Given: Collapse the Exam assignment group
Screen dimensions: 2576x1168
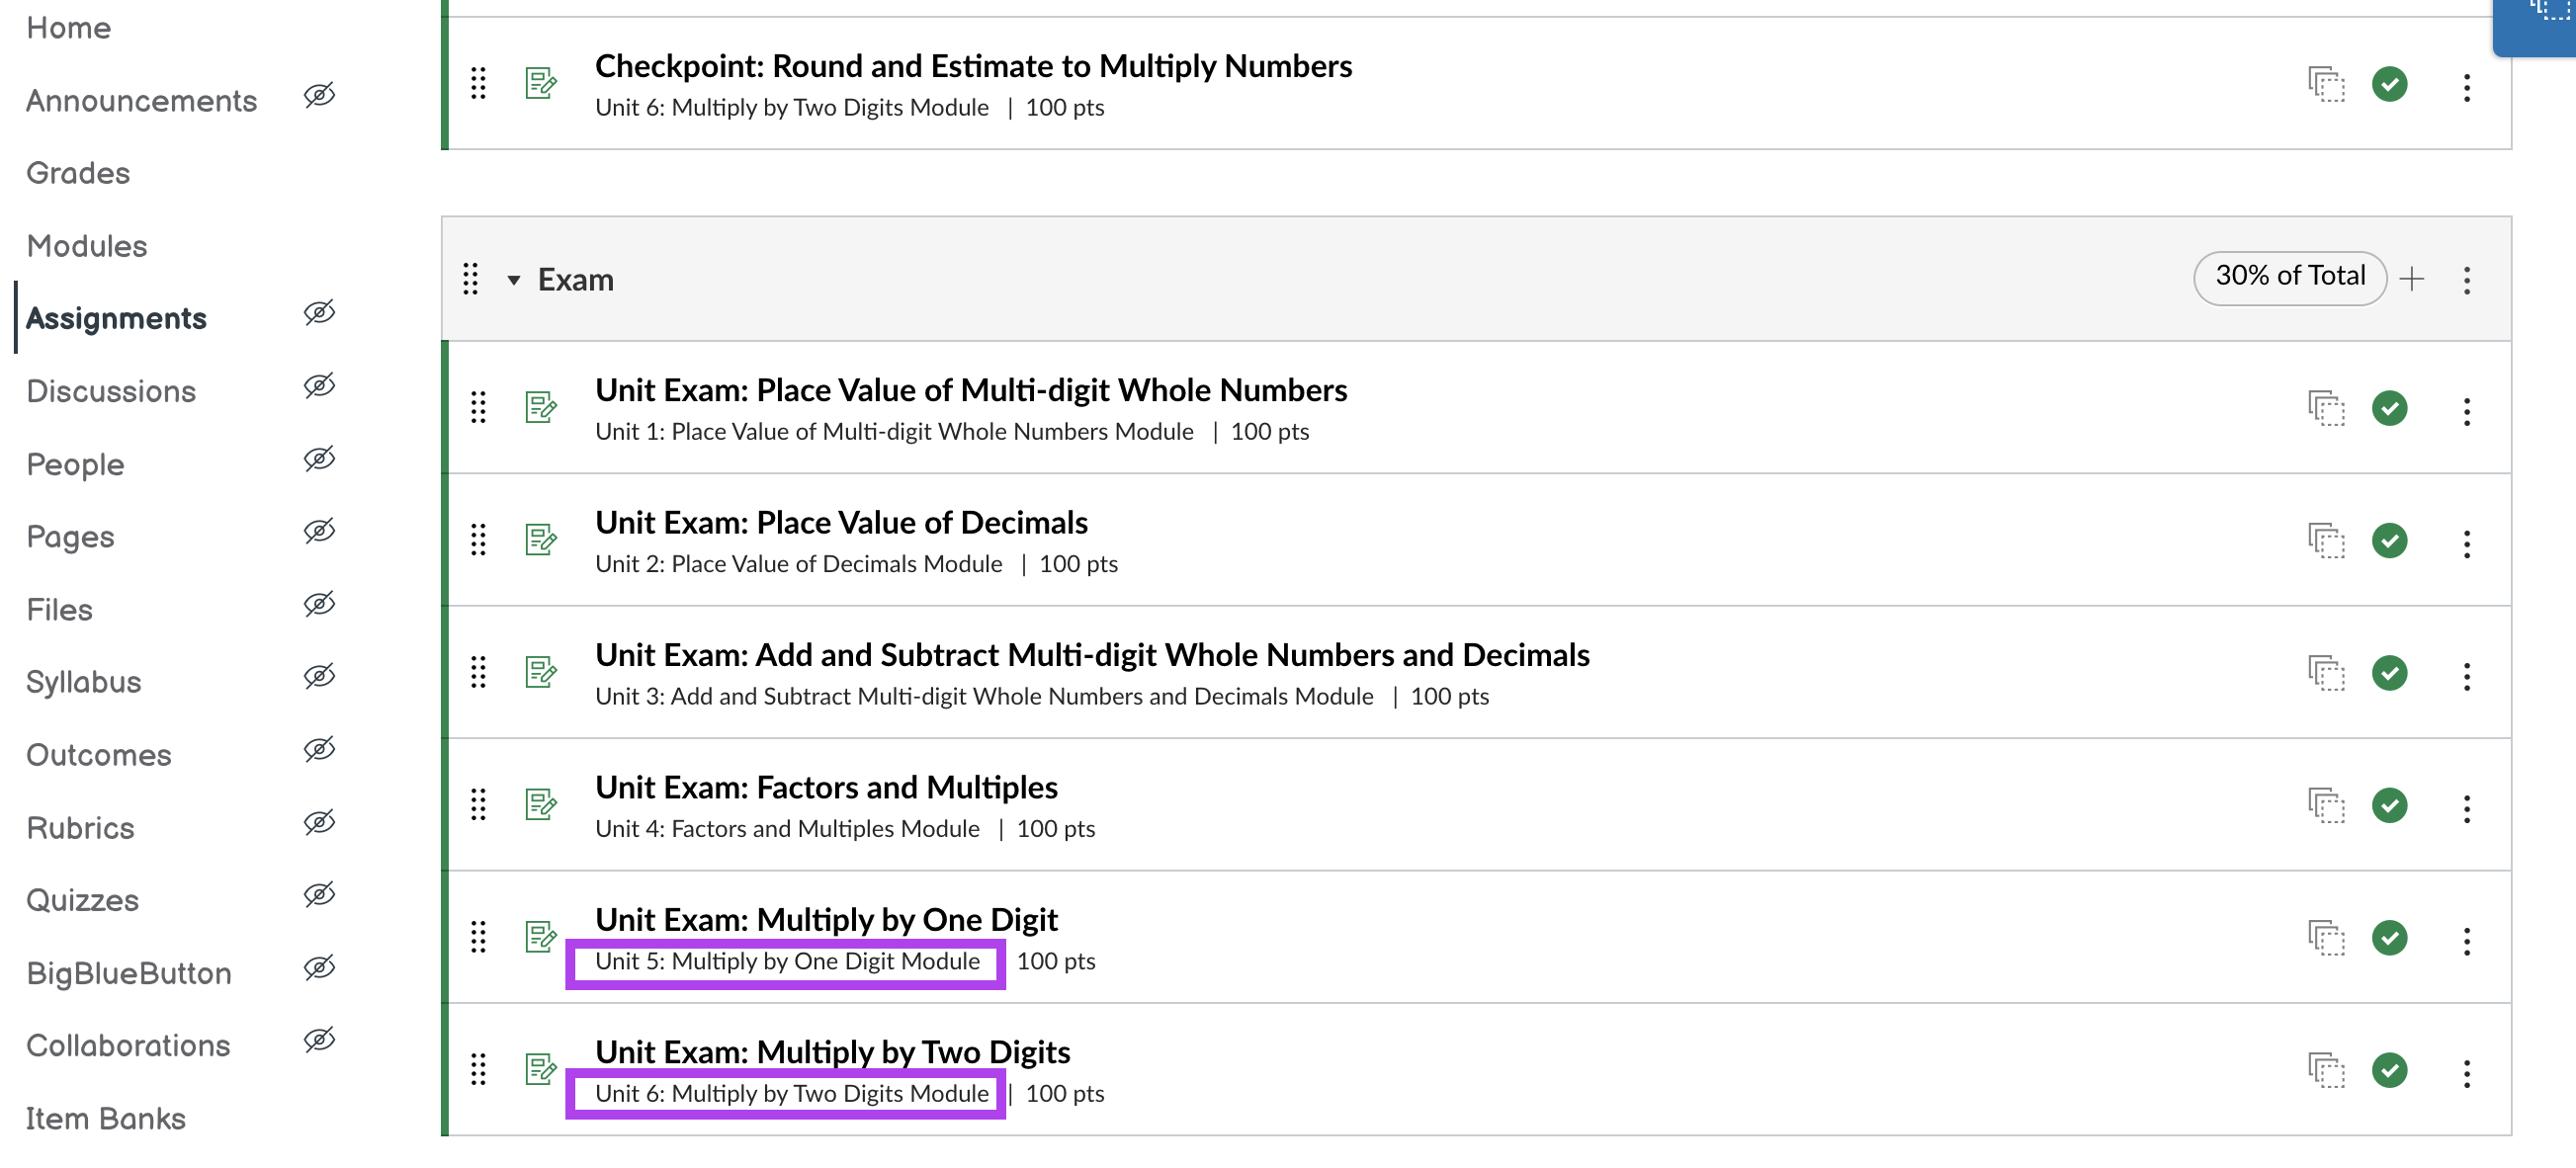Looking at the screenshot, I should (x=514, y=280).
